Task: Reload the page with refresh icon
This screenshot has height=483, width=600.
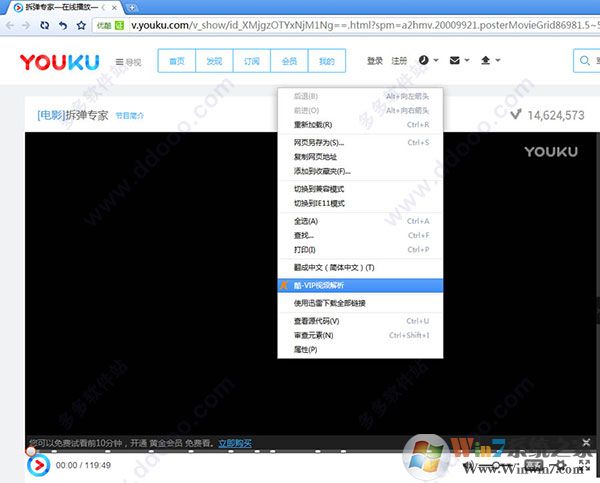Action: click(45, 26)
